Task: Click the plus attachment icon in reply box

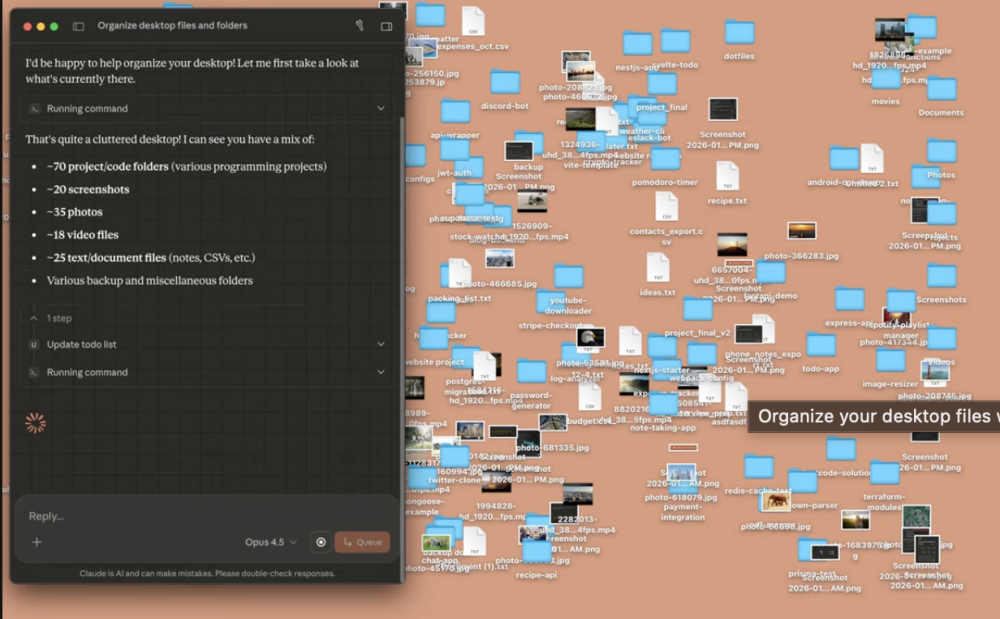Action: [x=37, y=542]
